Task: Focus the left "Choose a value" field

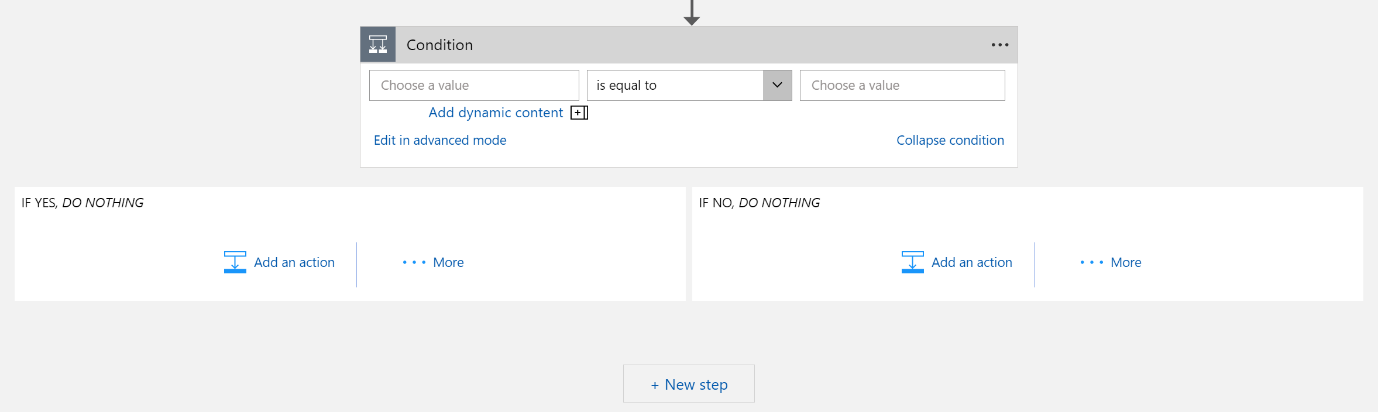Action: [x=474, y=85]
